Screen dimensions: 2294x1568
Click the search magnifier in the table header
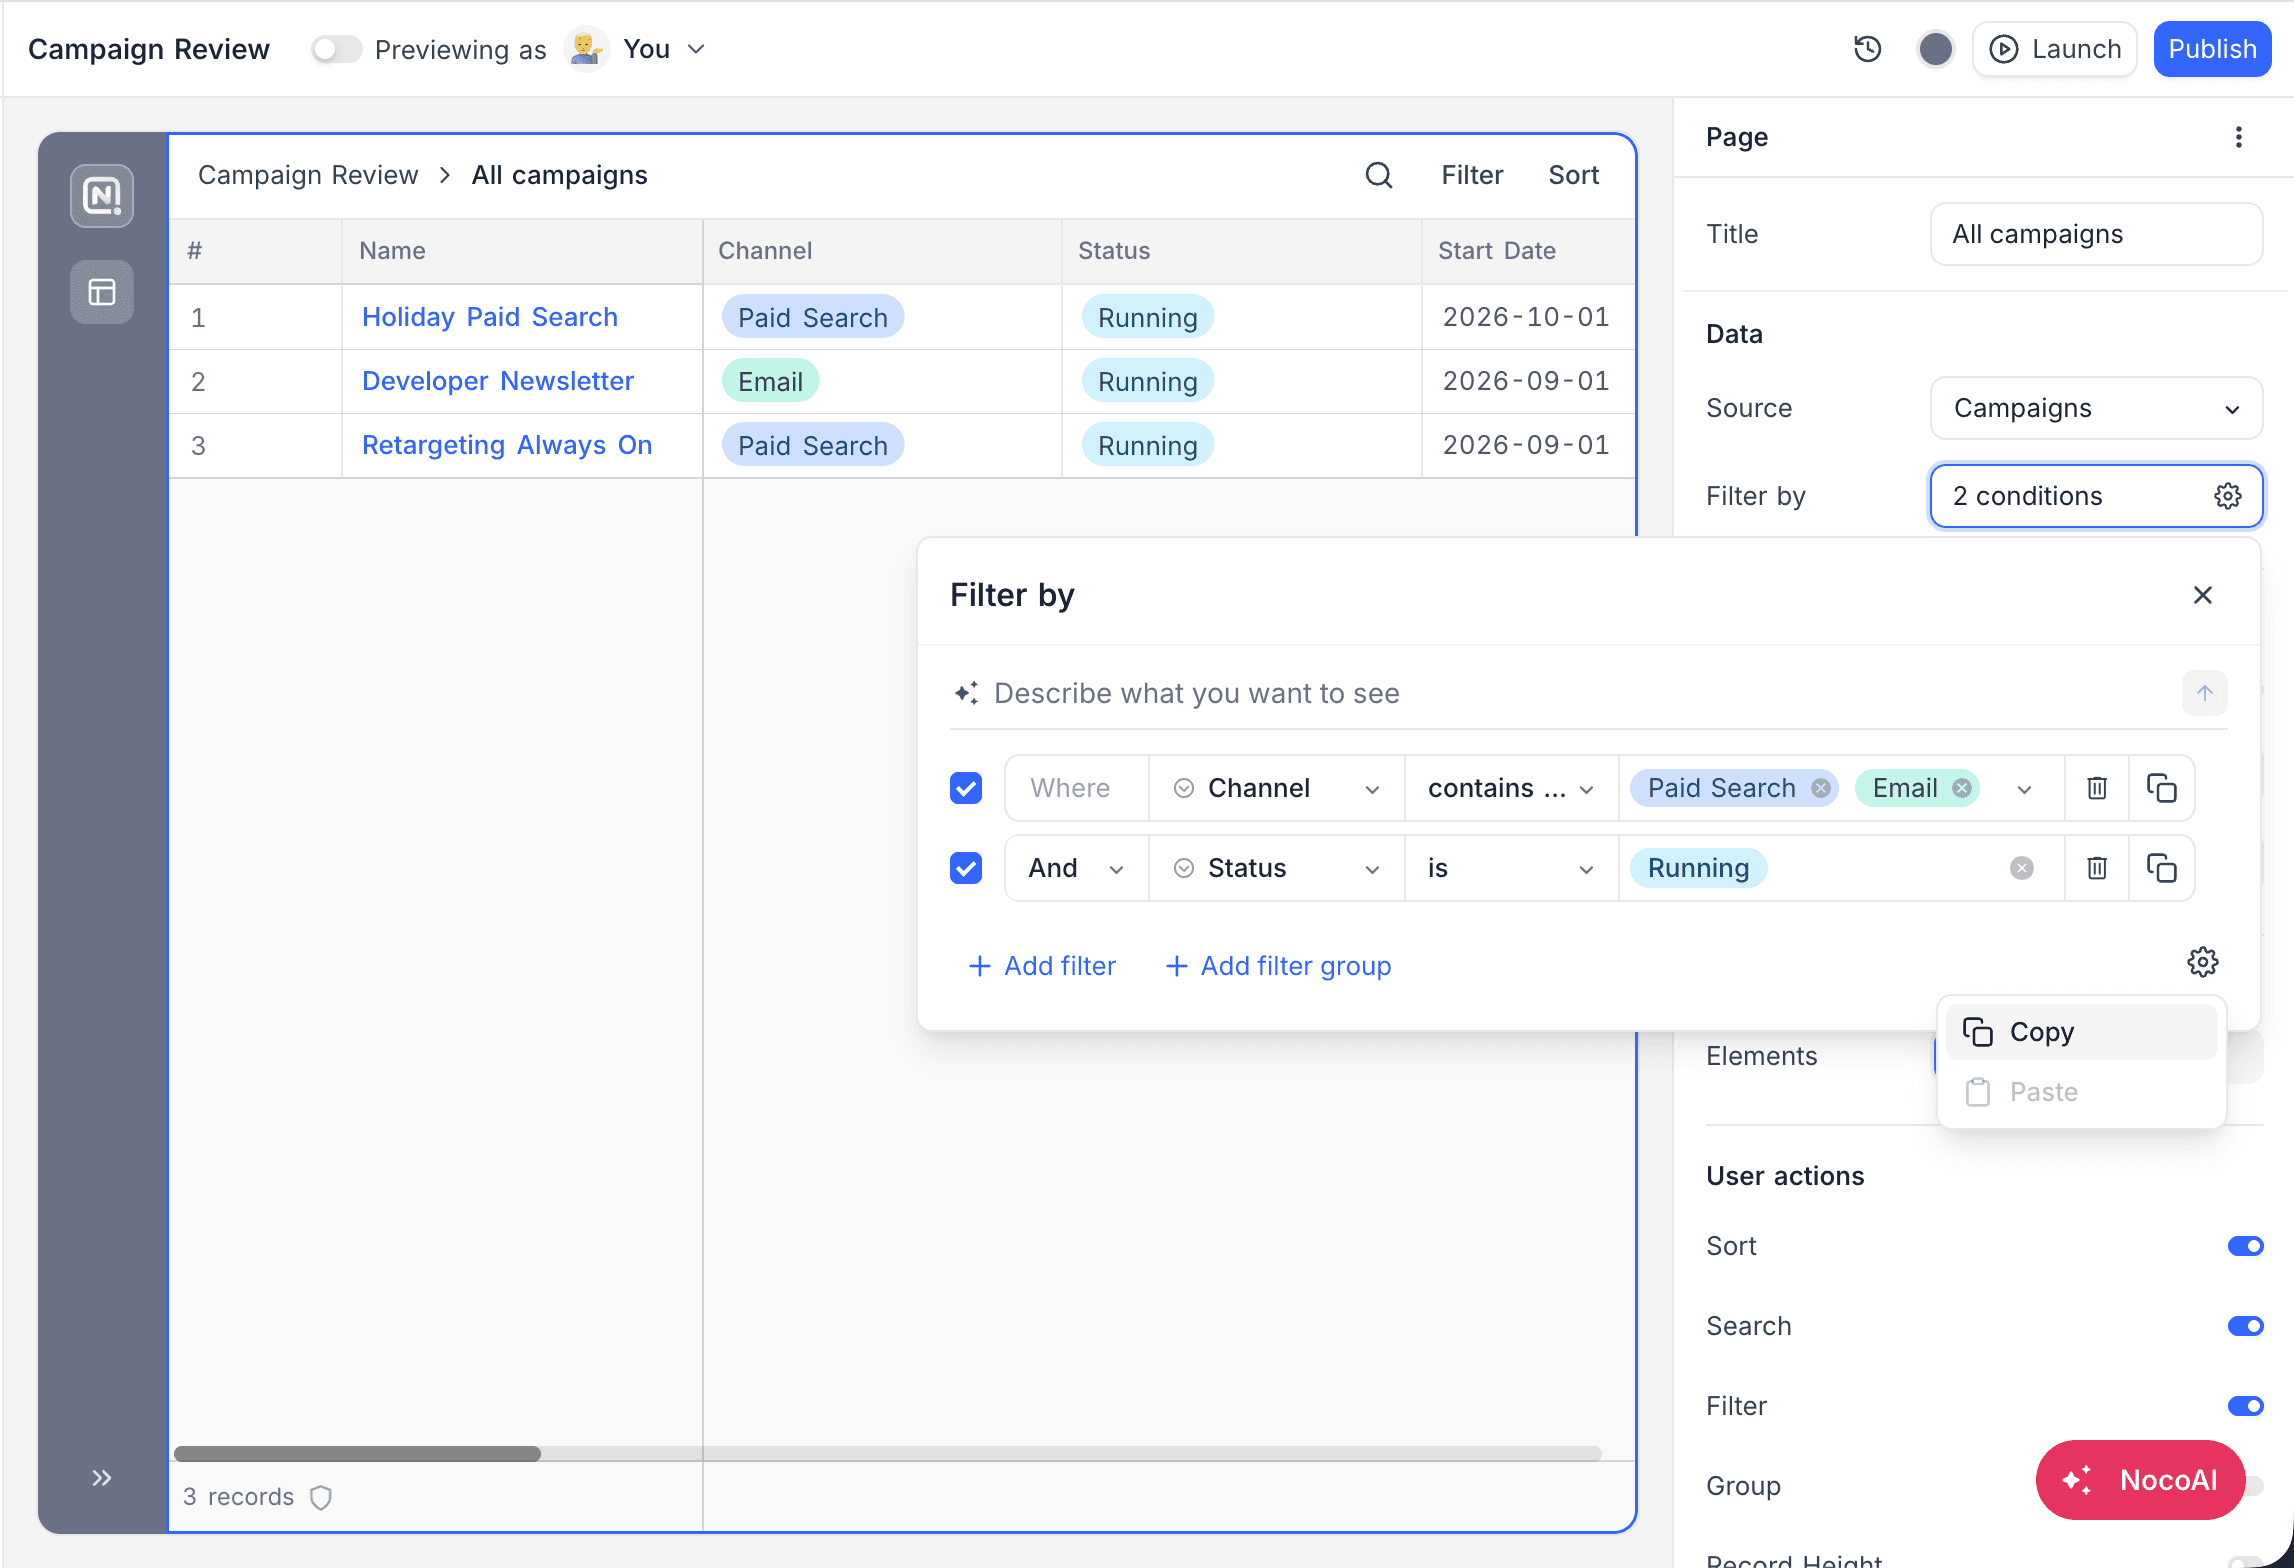click(1379, 175)
